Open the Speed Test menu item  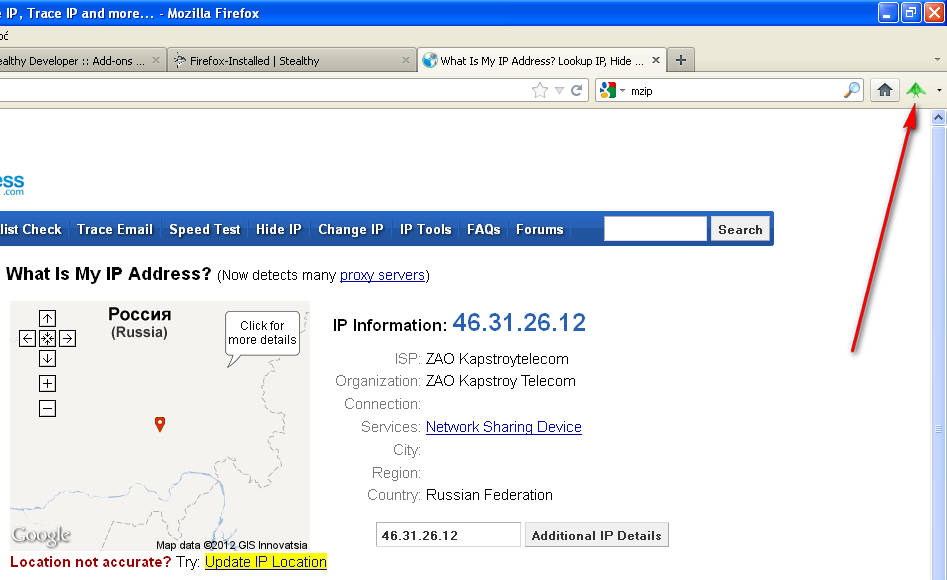(x=205, y=230)
